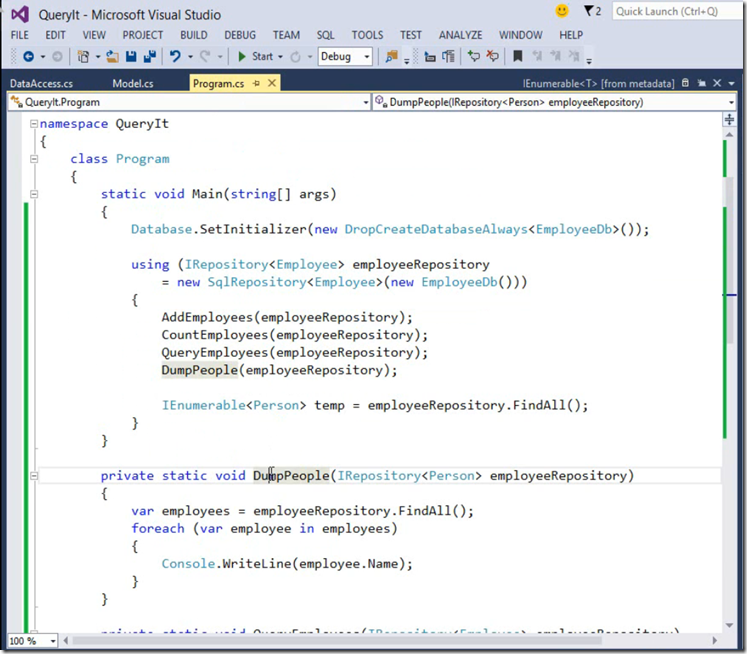Open the TEST menu

coord(411,35)
